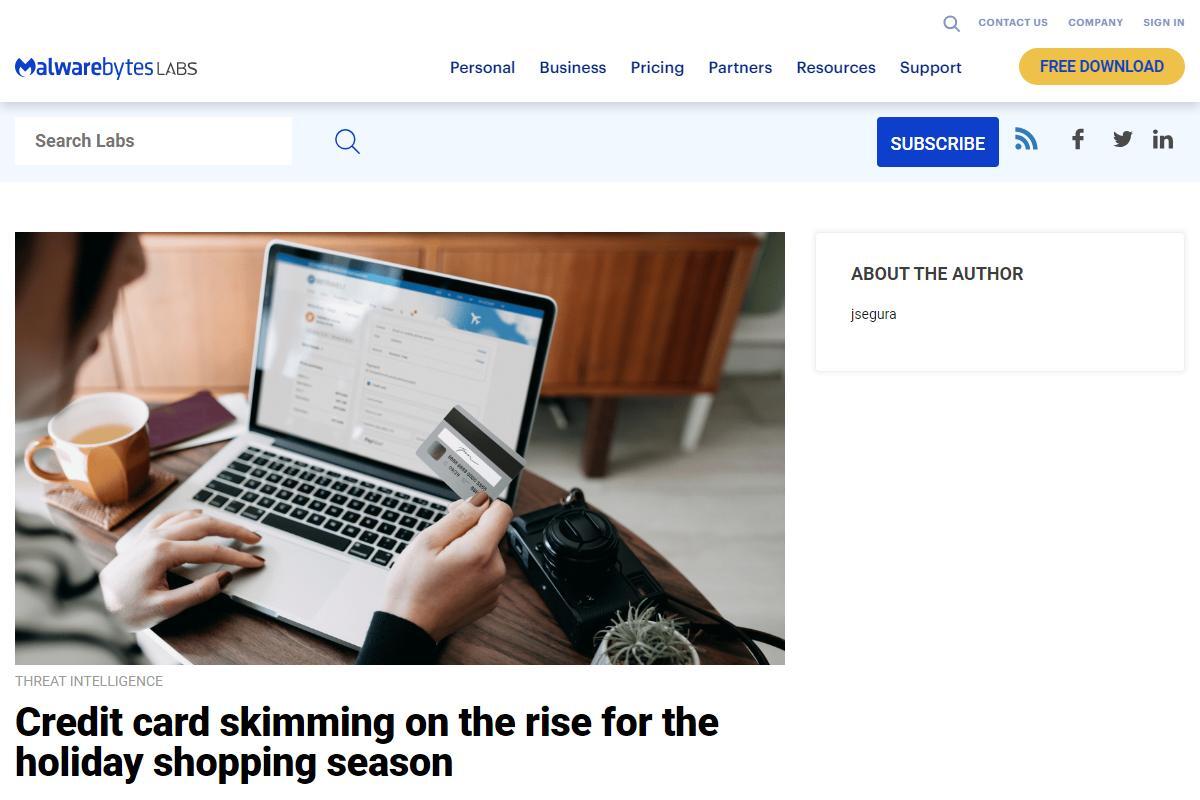
Task: Expand the Resources menu
Action: tap(836, 67)
